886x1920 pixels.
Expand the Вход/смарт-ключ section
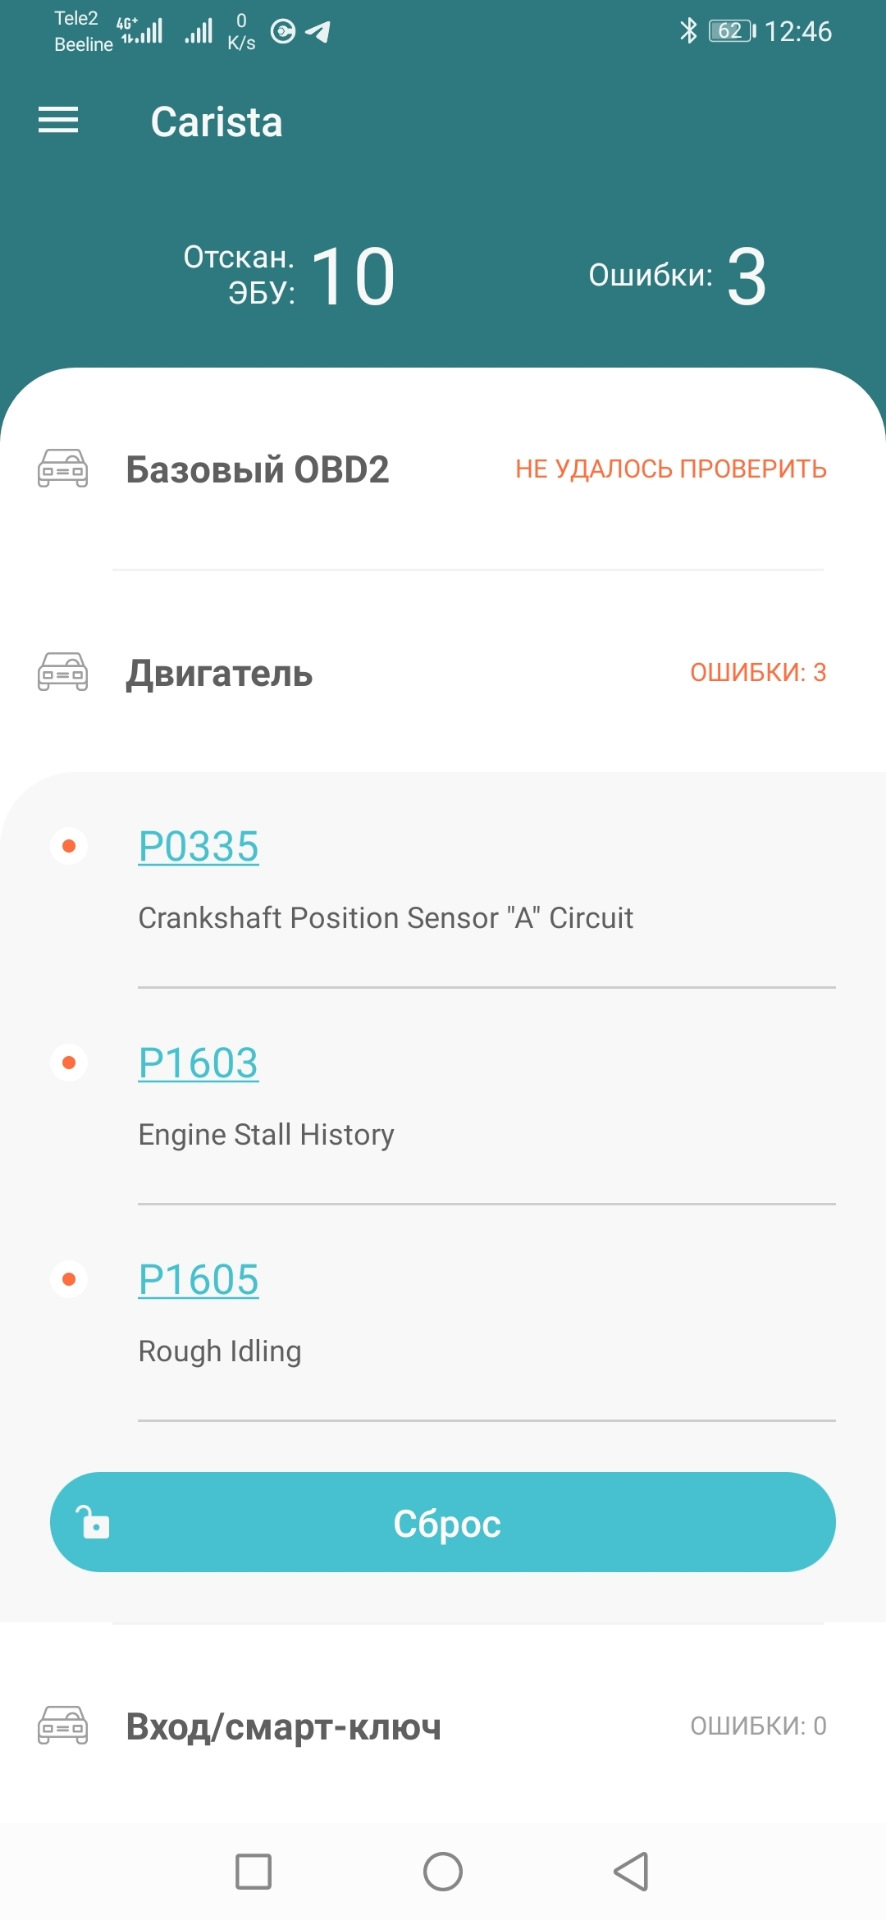[283, 1727]
